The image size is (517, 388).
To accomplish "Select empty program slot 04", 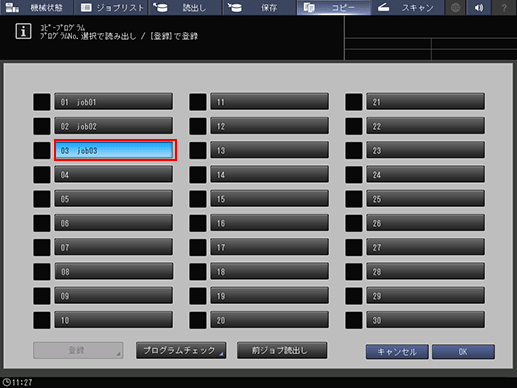I will (114, 175).
